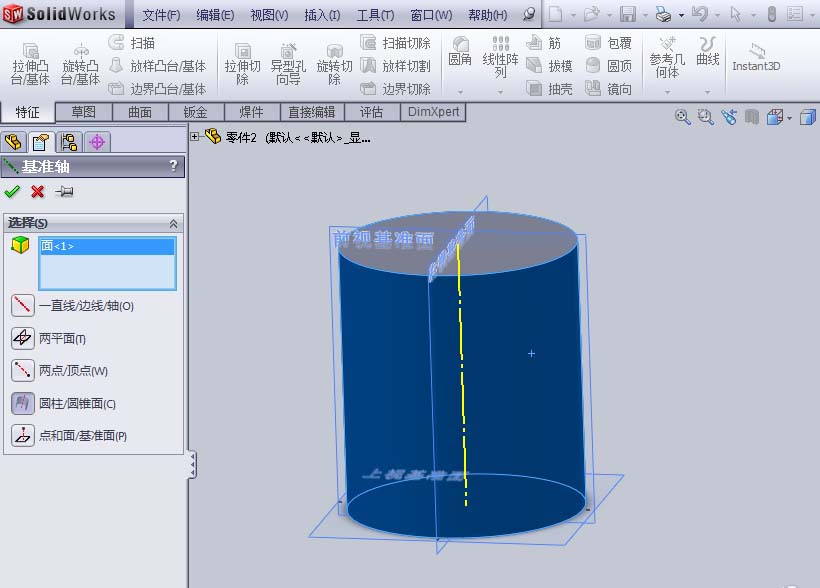Screen dimensions: 820x588
Task: Switch to the ConfigurationManager tab
Action: tap(69, 142)
